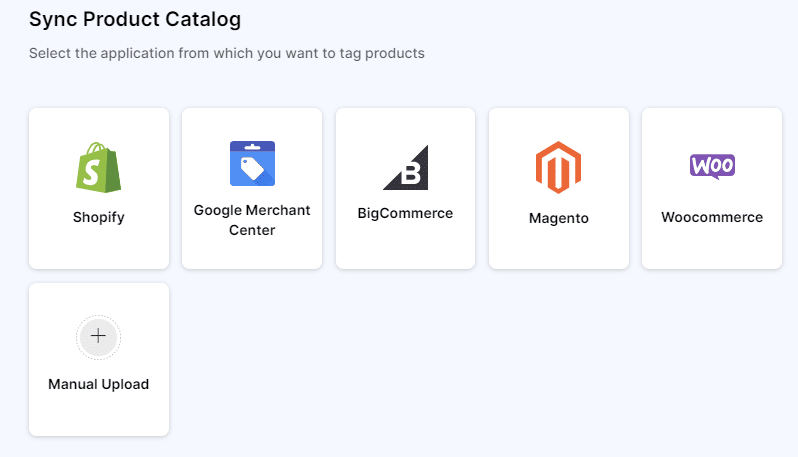Click the blue Google Merchant tag icon
This screenshot has height=457, width=798.
click(252, 163)
